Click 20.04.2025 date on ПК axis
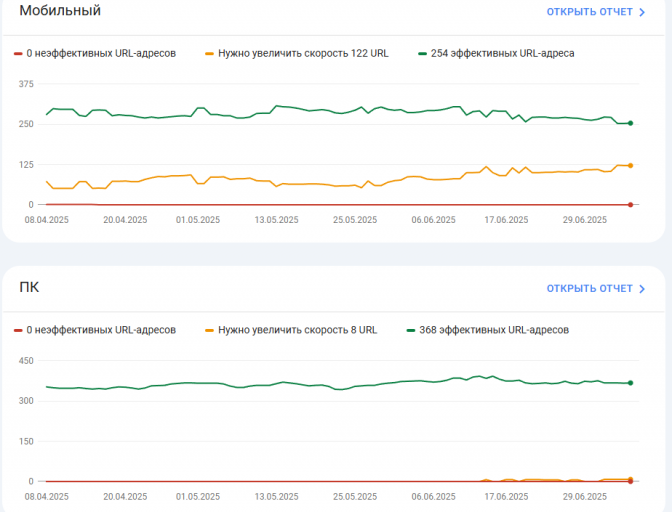Image resolution: width=672 pixels, height=512 pixels. (x=125, y=497)
